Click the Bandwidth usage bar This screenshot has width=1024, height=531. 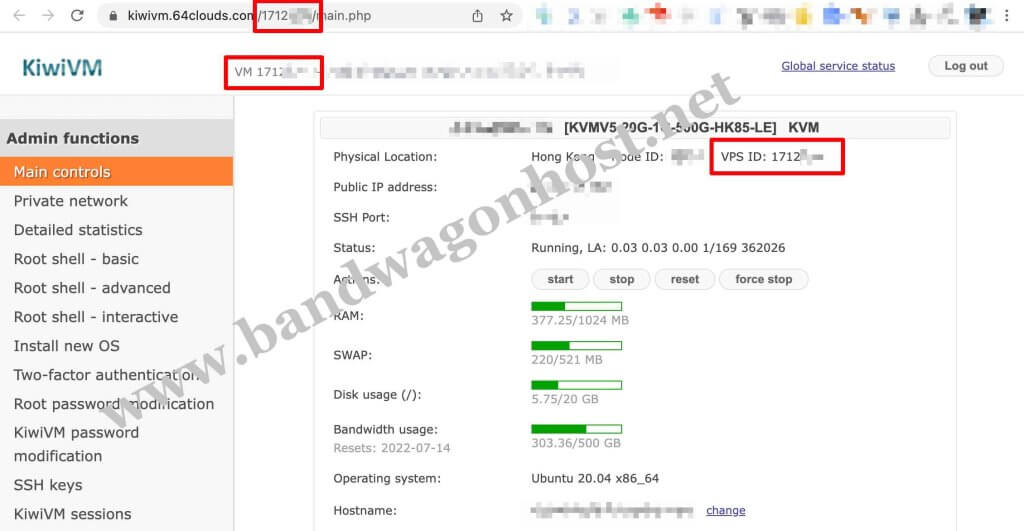[577, 429]
